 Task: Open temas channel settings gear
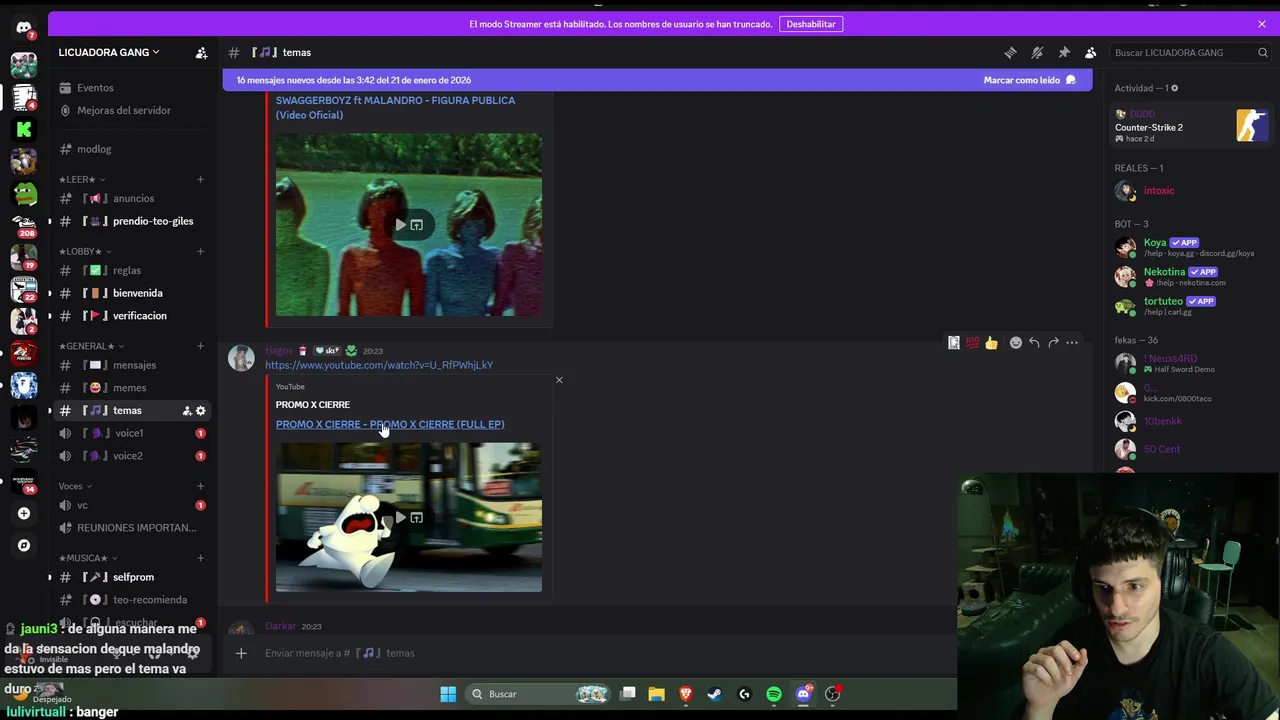[x=200, y=411]
